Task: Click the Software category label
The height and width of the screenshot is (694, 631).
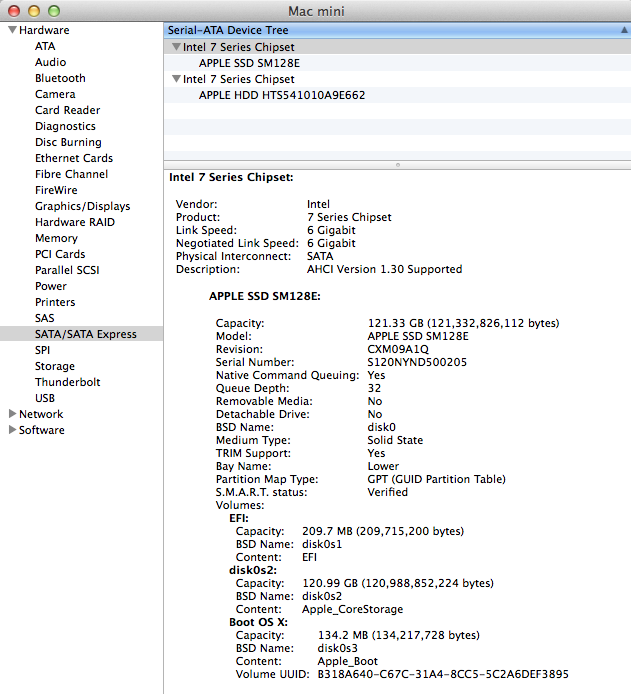Action: 42,430
